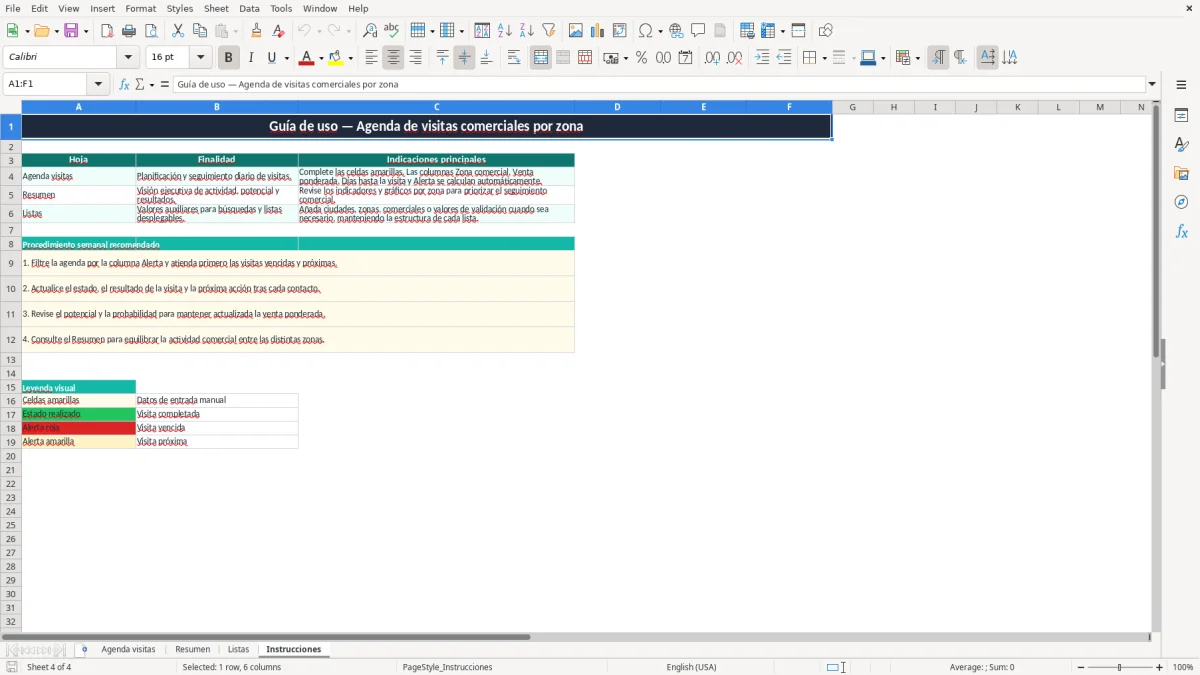1200x675 pixels.
Task: Click the Format as Percent icon
Action: pyautogui.click(x=641, y=58)
